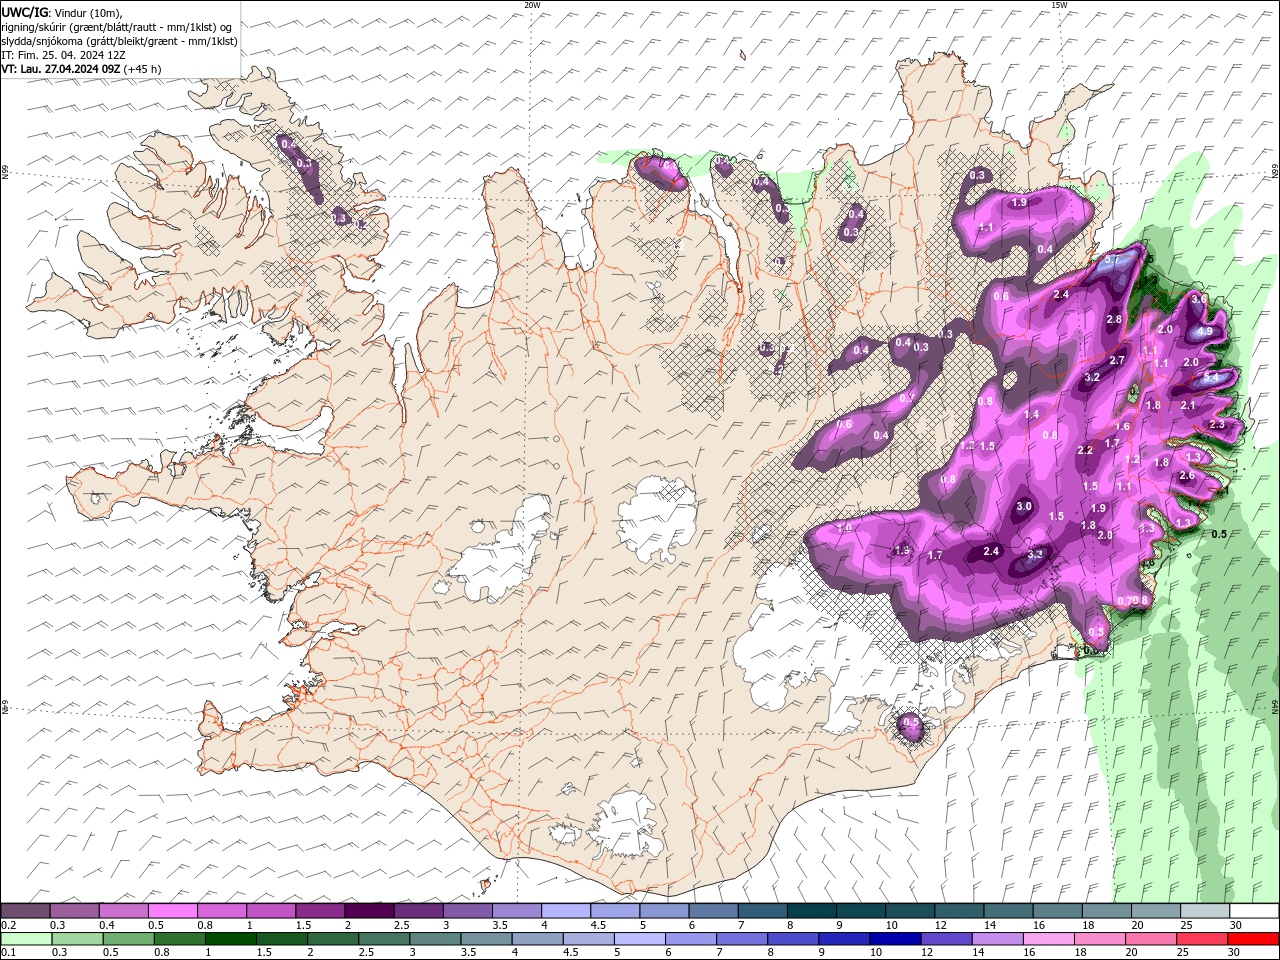Image resolution: width=1280 pixels, height=960 pixels.
Task: Click the 3.0 snowfall value on the map
Action: point(1024,506)
